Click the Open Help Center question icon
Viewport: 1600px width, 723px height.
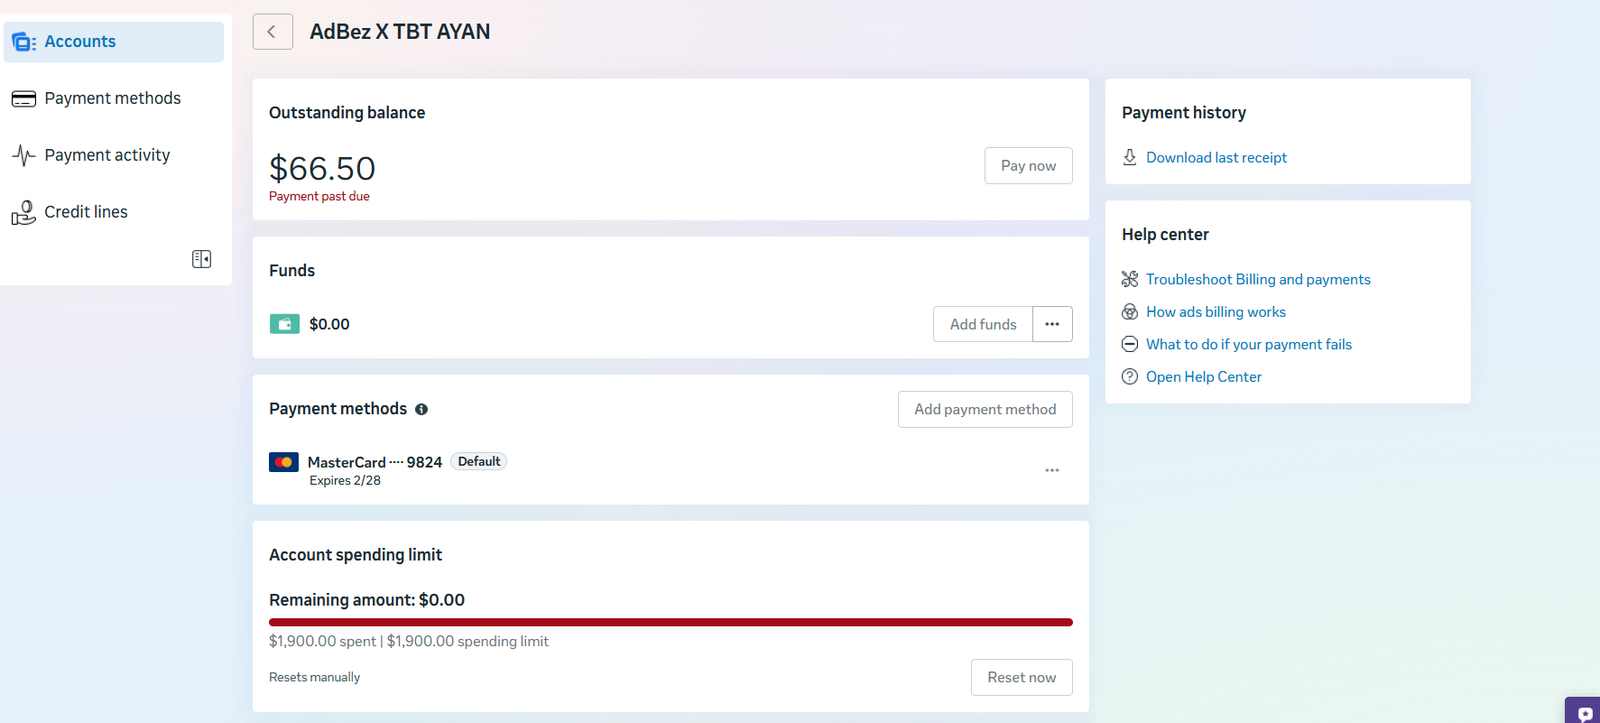click(x=1130, y=377)
